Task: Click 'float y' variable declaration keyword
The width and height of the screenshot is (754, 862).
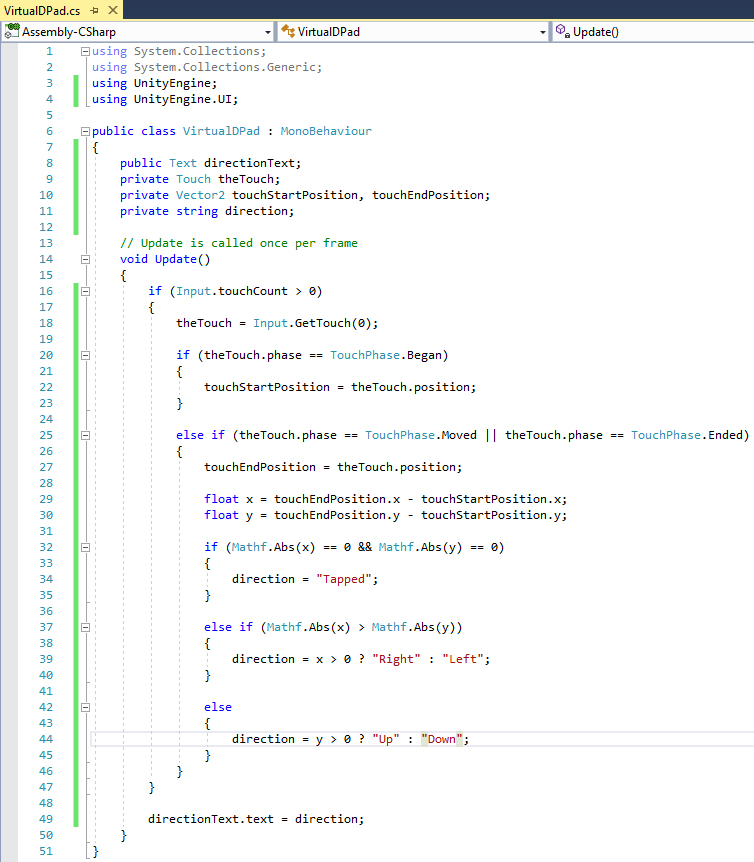Action: 221,515
